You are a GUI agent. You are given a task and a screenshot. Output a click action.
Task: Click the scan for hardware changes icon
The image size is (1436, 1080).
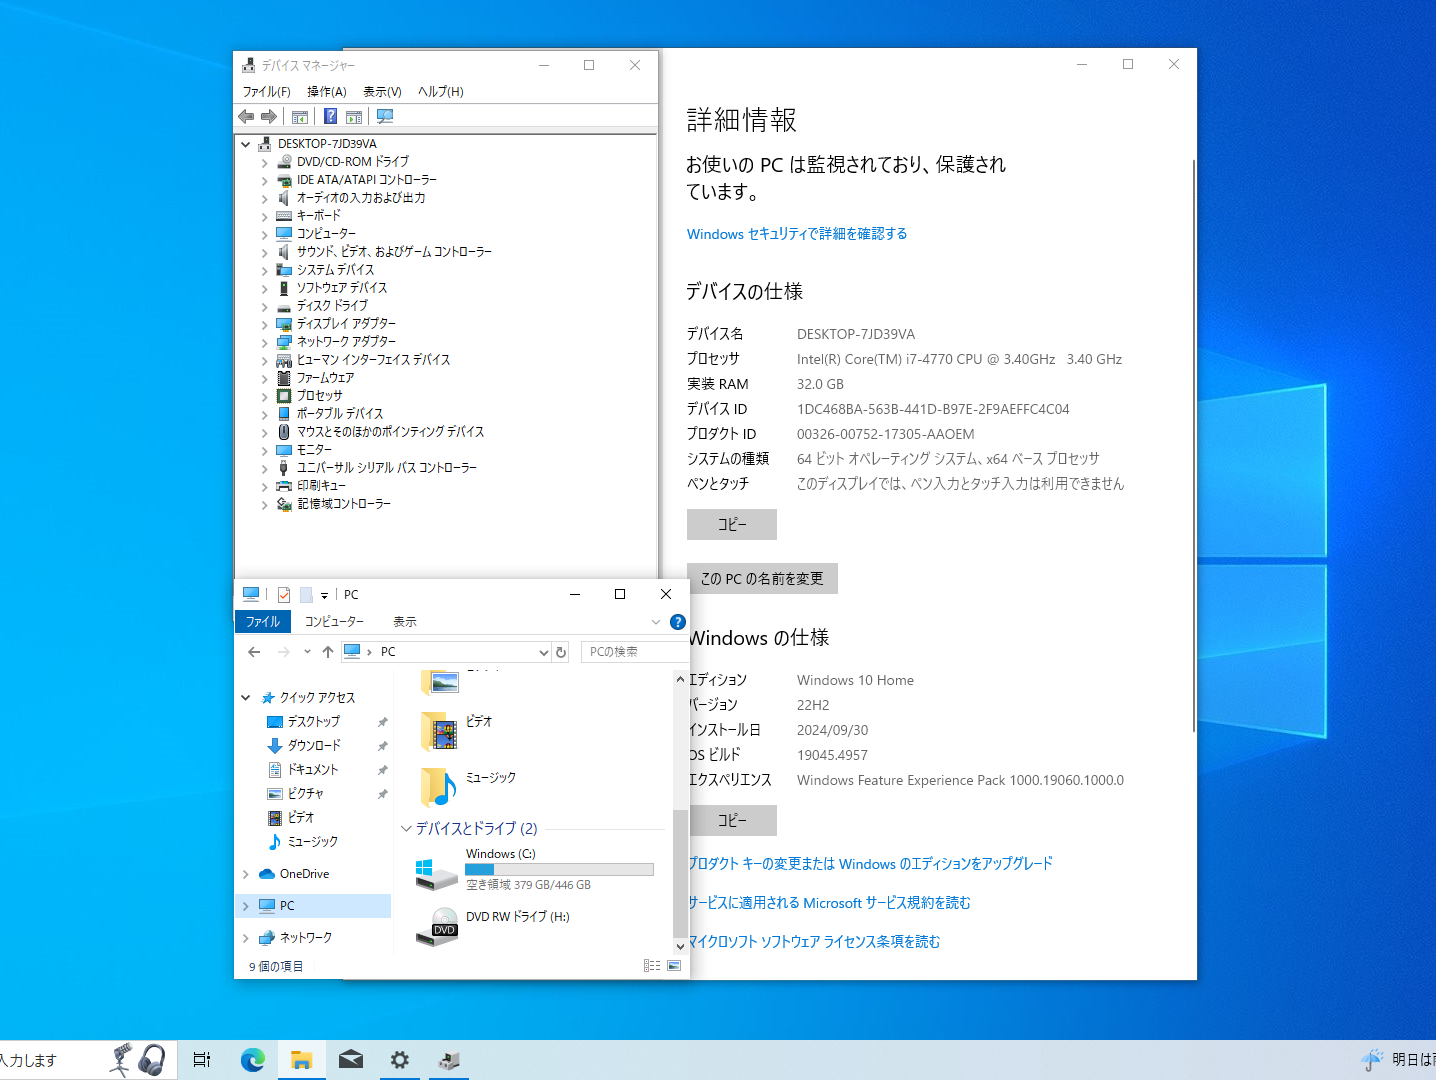point(385,117)
